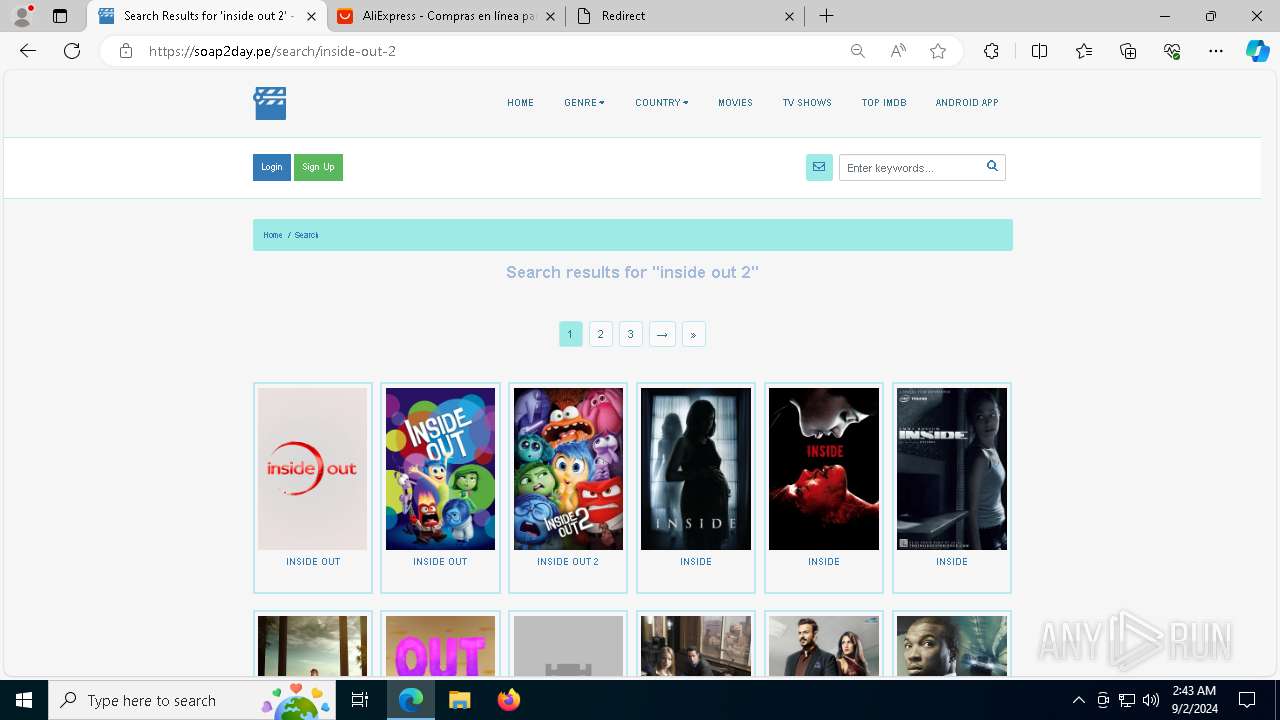Enable split screen view

(x=1039, y=51)
